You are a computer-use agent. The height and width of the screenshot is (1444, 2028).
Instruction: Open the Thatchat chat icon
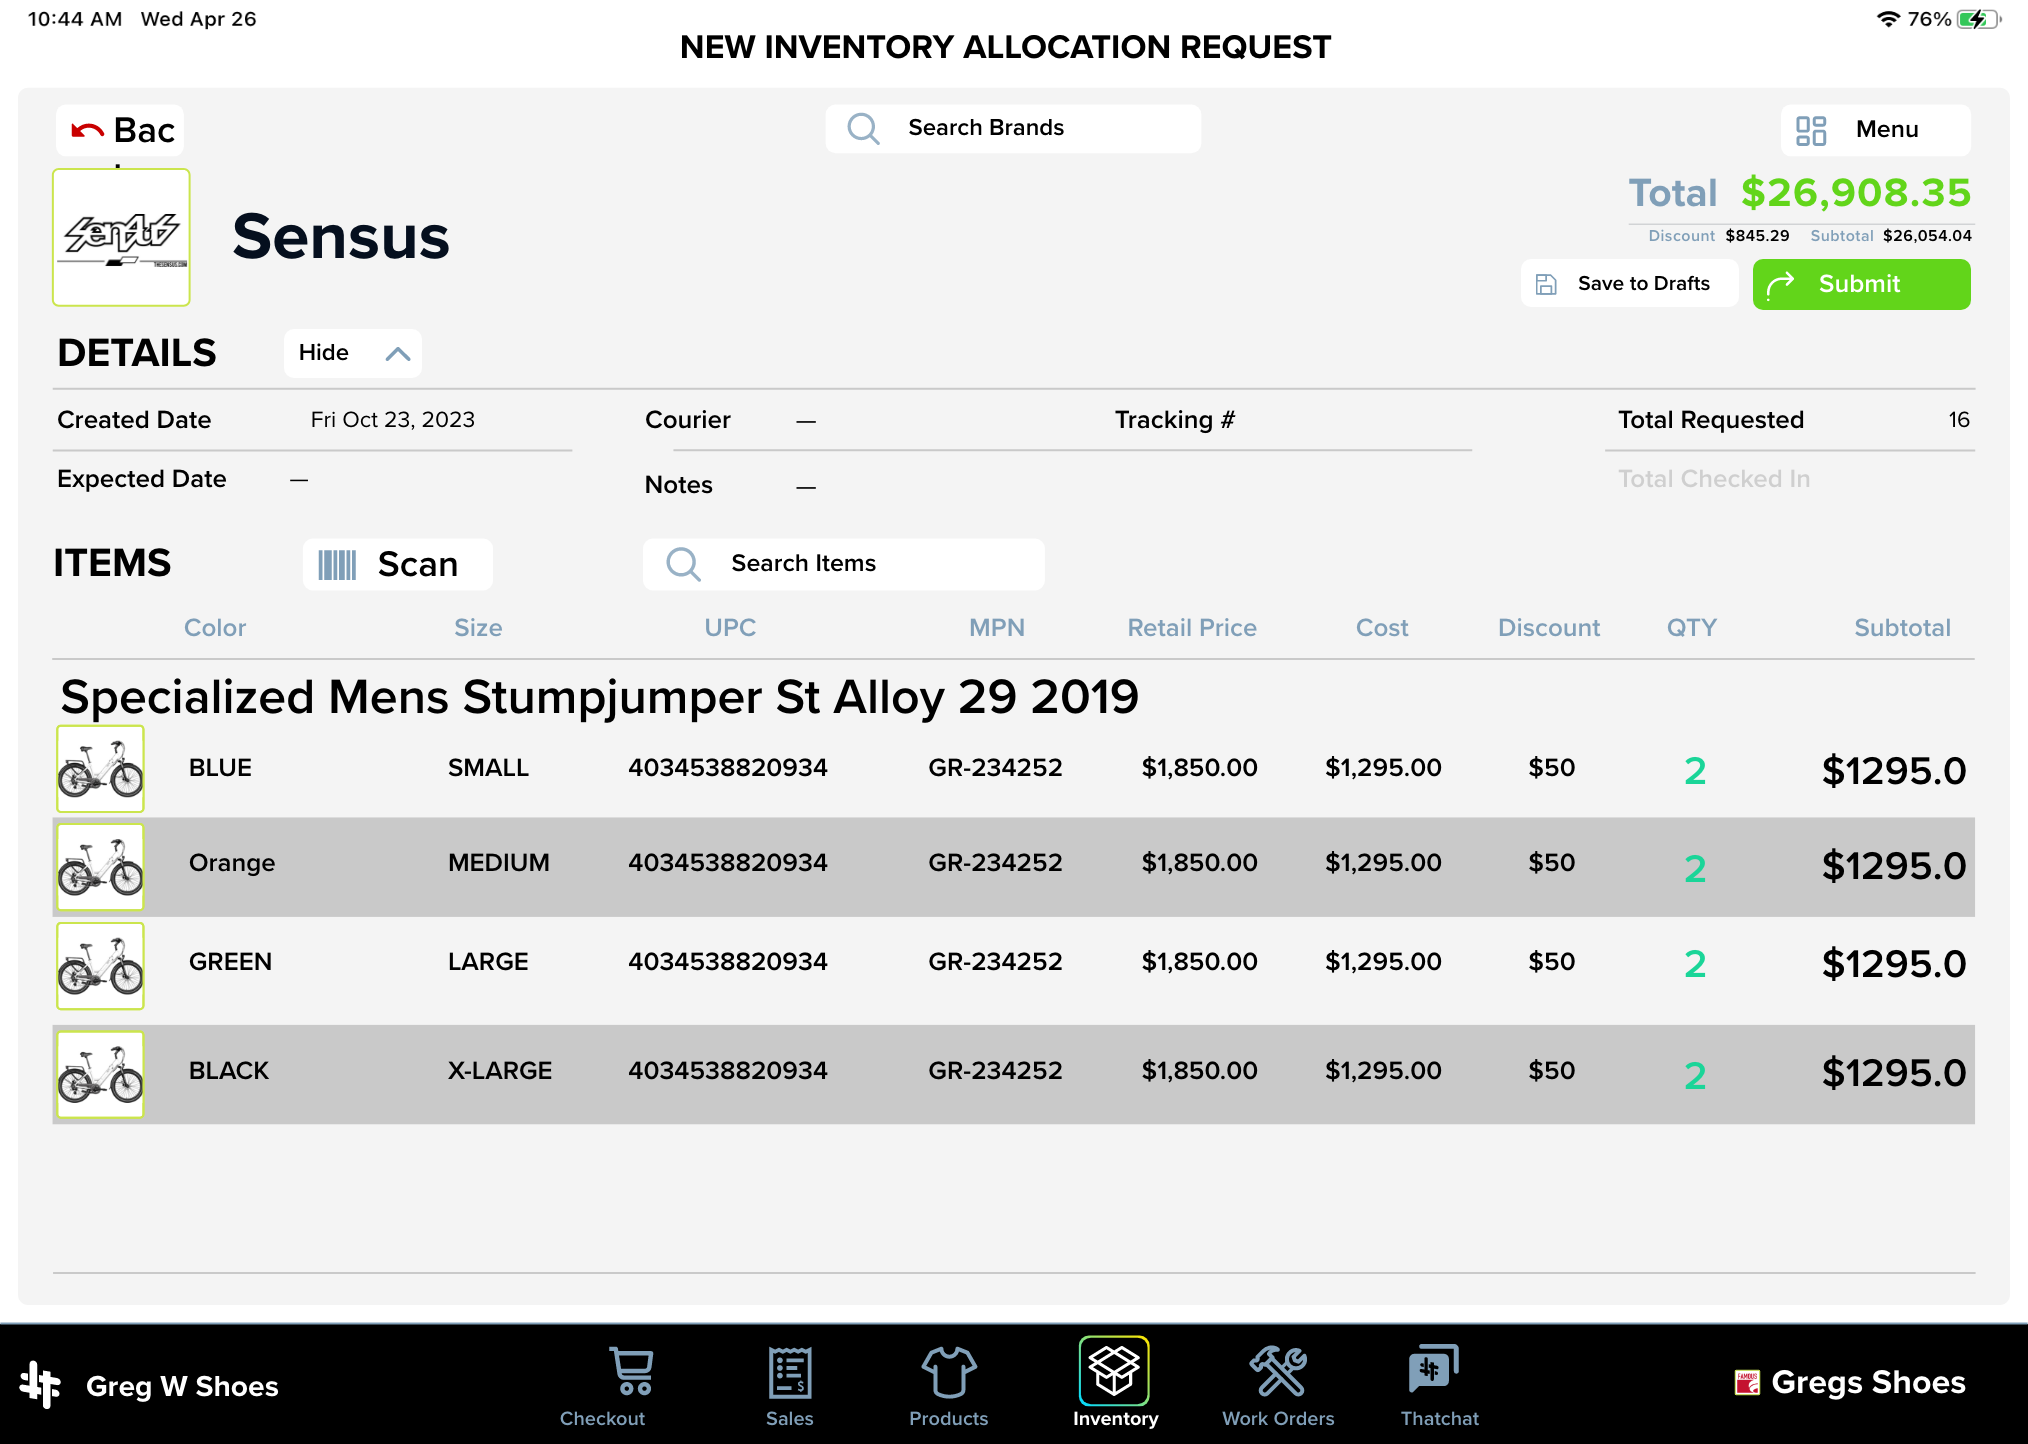[1434, 1370]
